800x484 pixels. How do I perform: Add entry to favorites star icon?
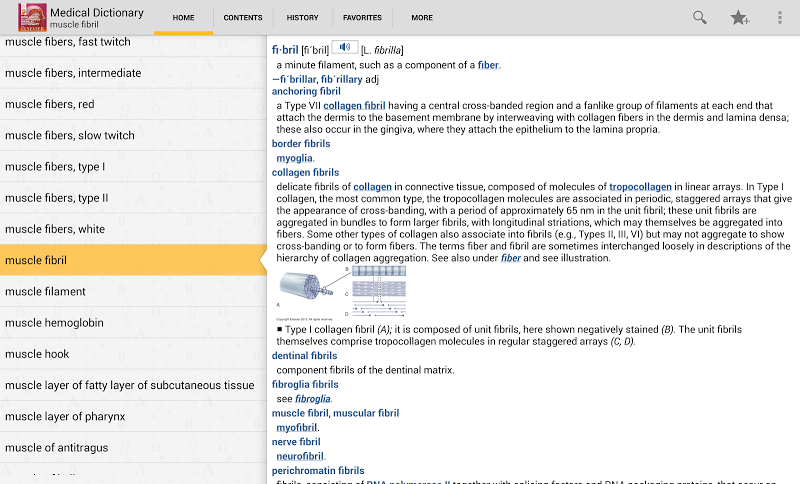[x=739, y=17]
